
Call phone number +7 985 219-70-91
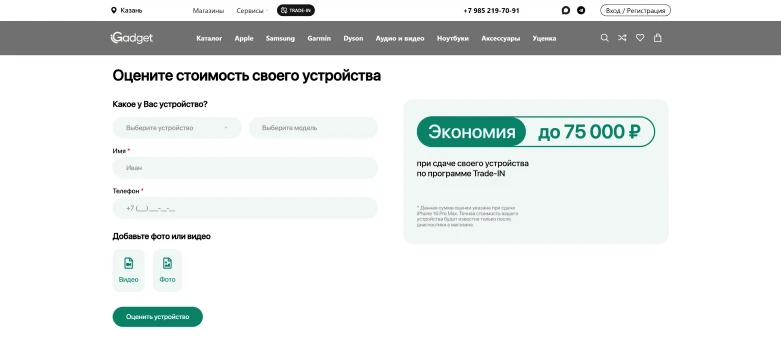pos(491,10)
